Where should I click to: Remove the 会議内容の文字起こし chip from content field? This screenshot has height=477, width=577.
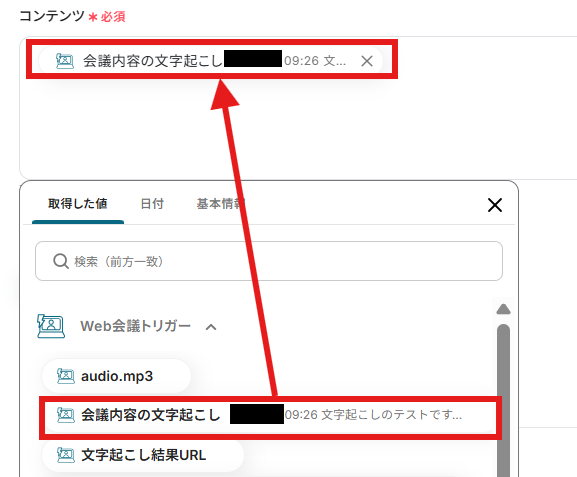tap(367, 61)
